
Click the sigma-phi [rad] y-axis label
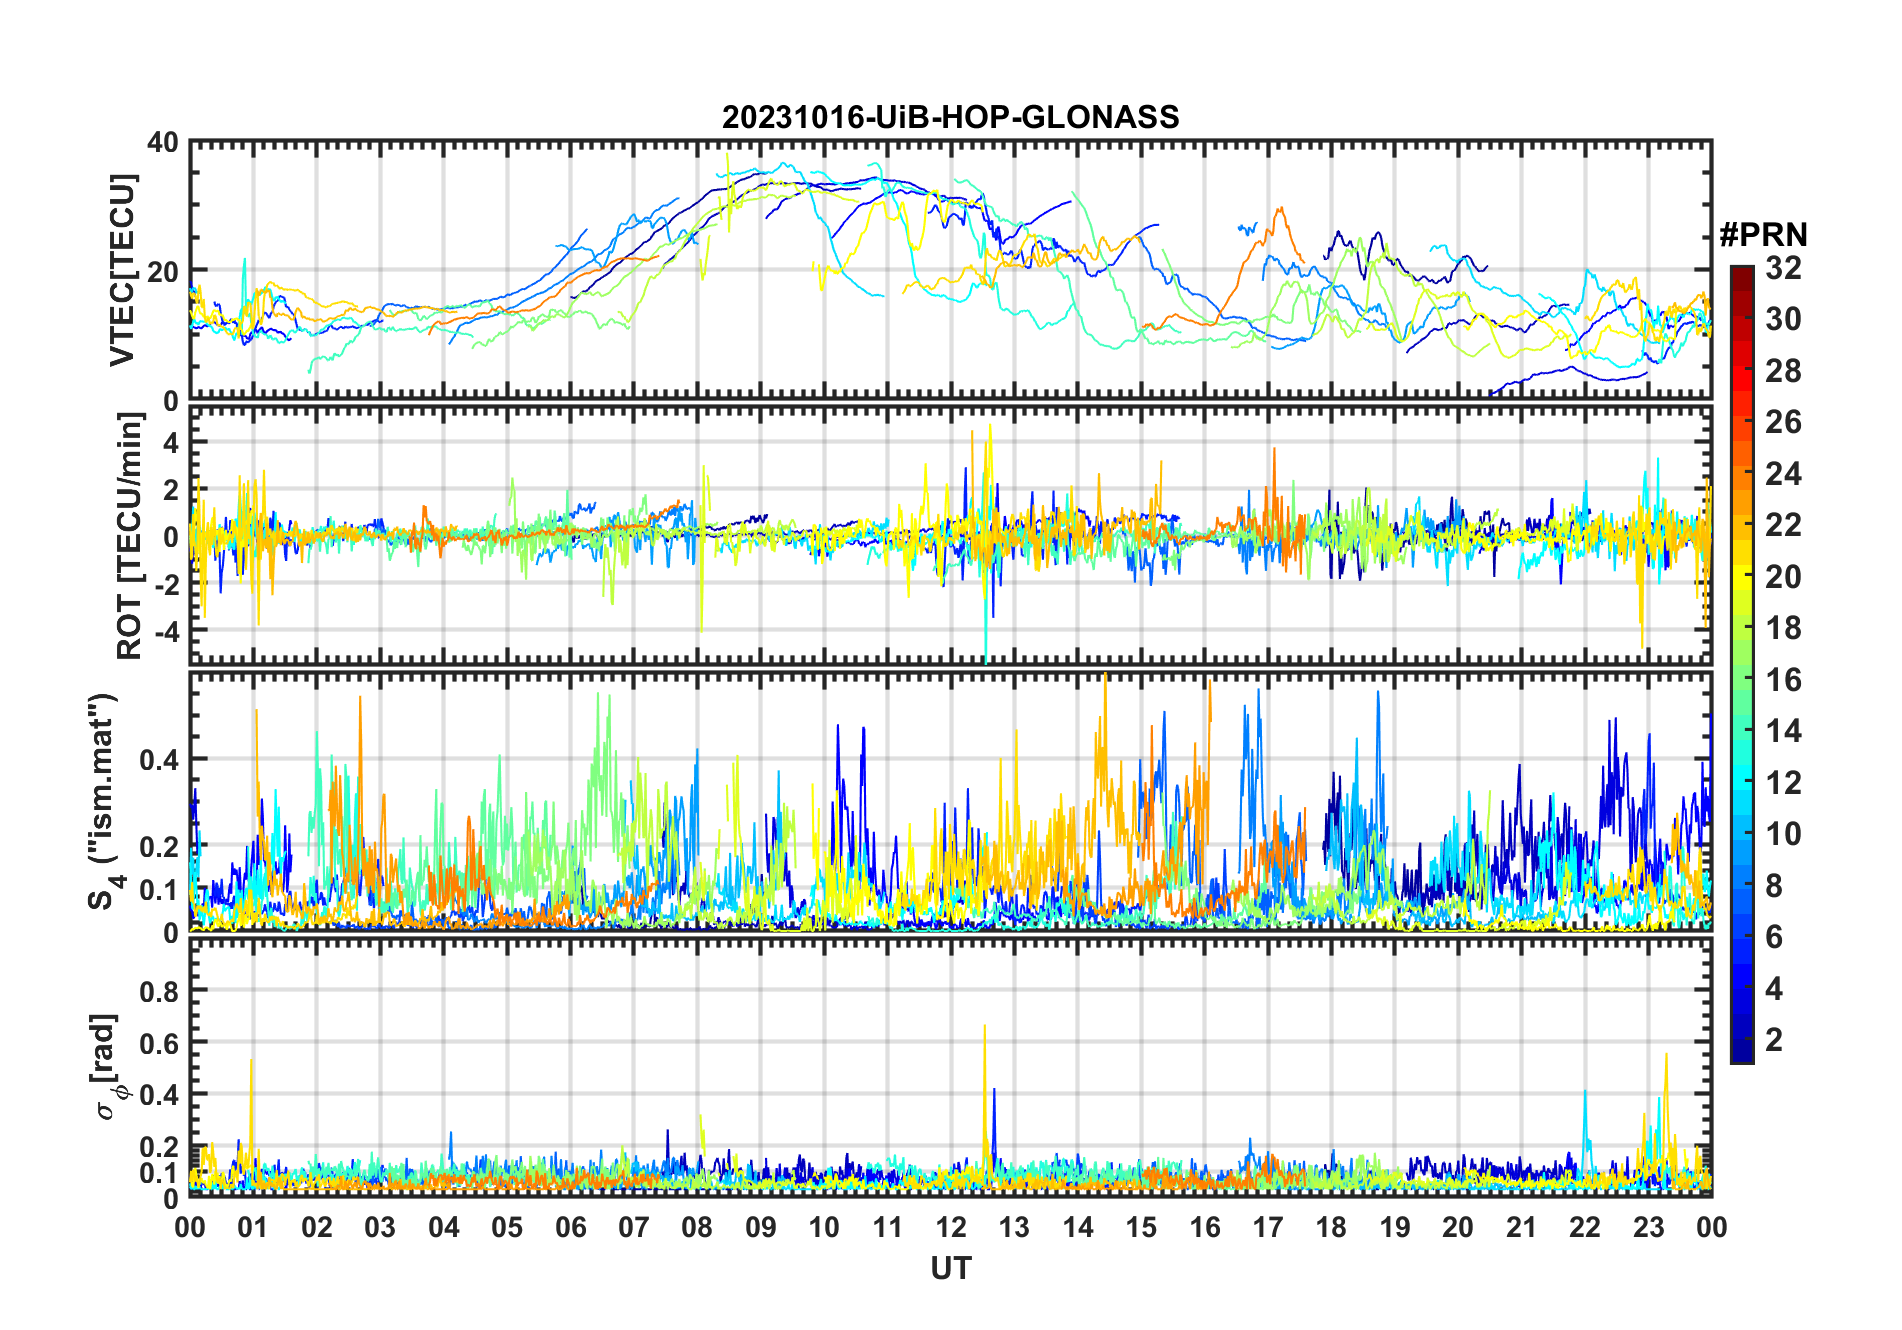click(107, 1067)
